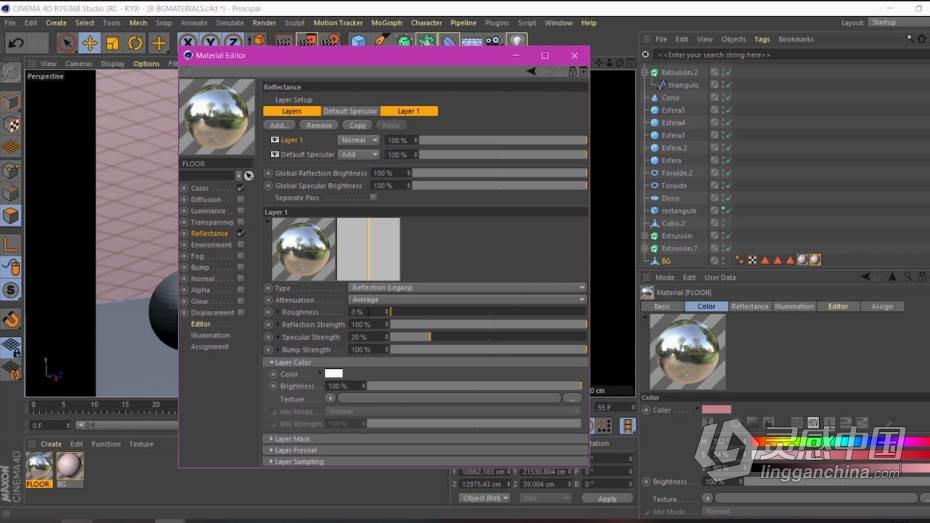The image size is (930, 523).
Task: Open the Type Reflection (Legacy) dropdown
Action: click(x=467, y=288)
